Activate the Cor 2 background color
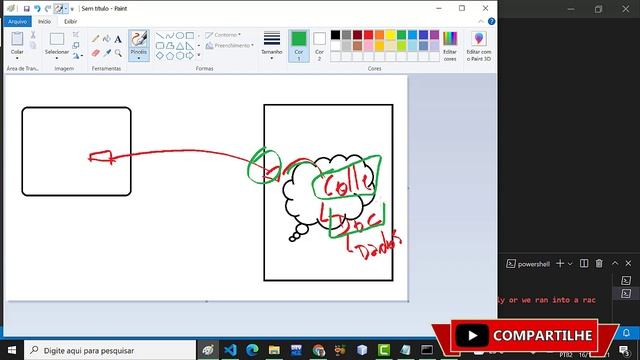The image size is (640, 360). tap(319, 46)
